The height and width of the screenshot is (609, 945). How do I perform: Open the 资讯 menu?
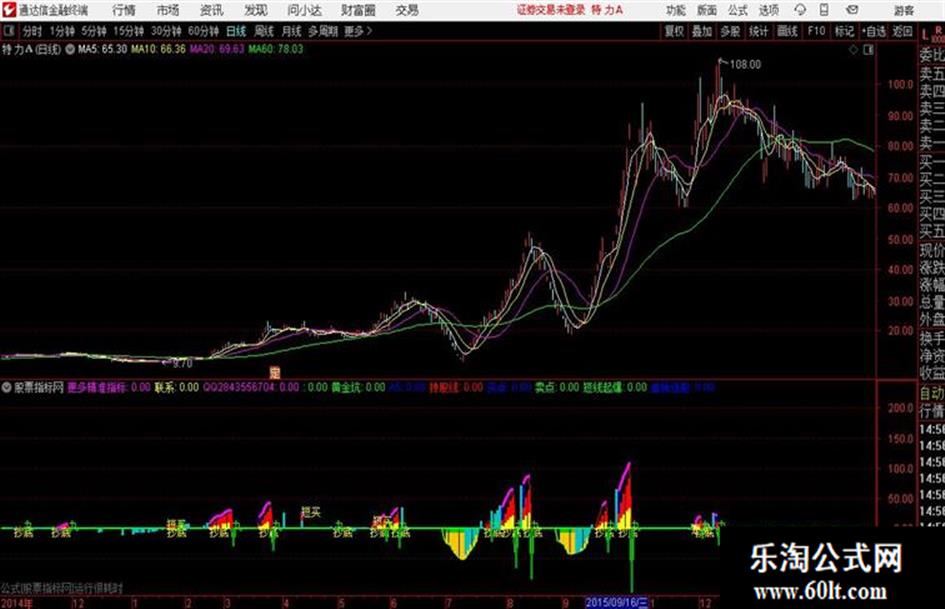(211, 10)
